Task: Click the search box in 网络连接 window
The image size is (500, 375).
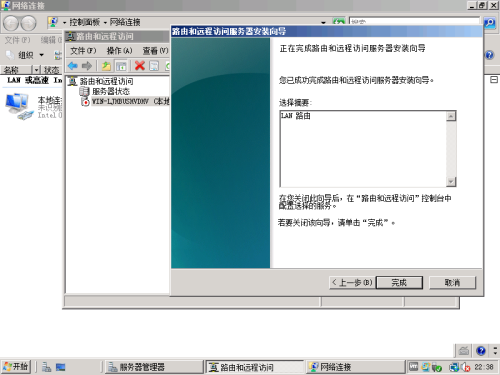Action: (x=414, y=22)
